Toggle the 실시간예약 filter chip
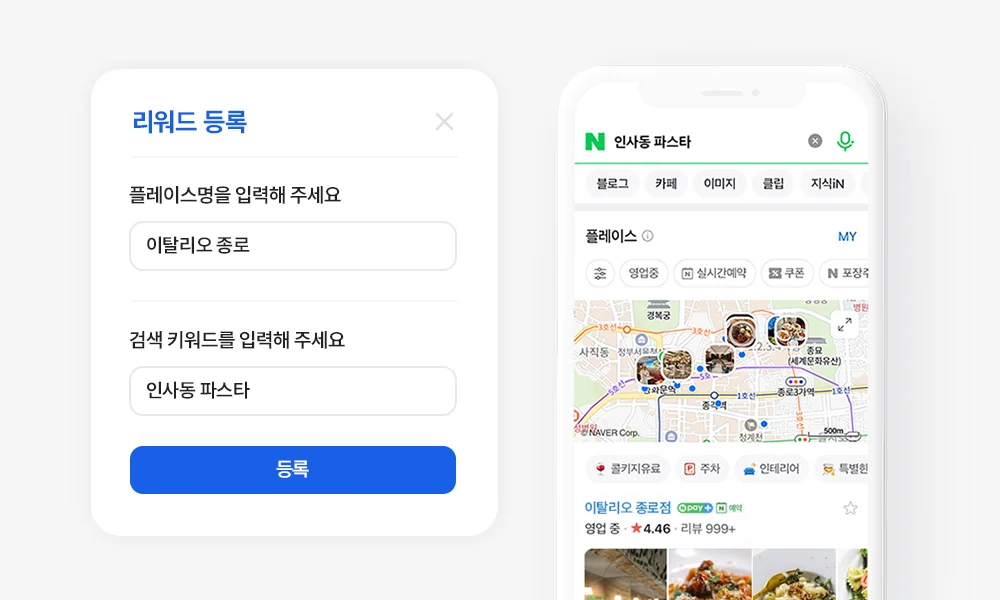Image resolution: width=1000 pixels, height=600 pixels. 714,274
